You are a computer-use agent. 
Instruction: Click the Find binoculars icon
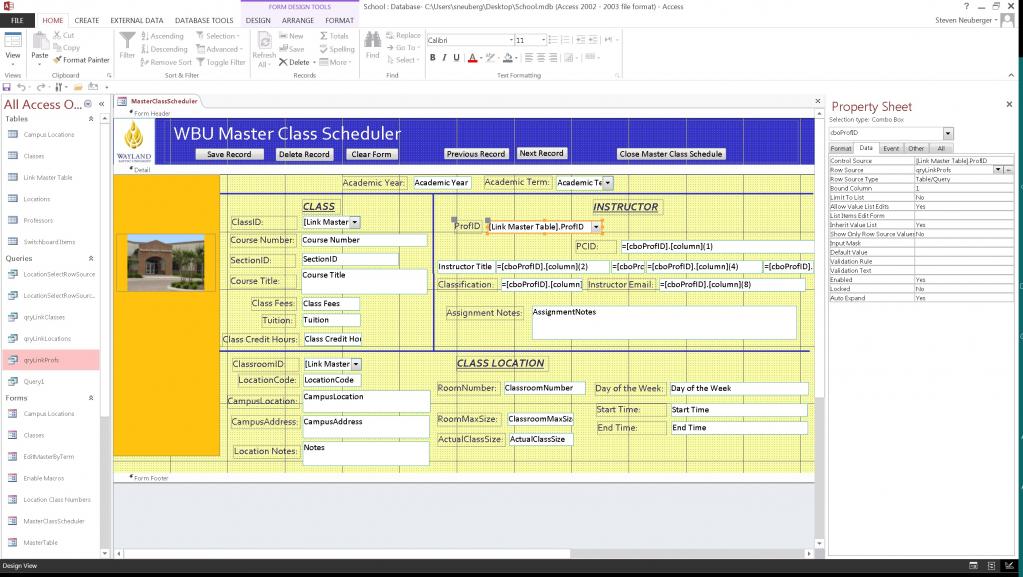373,40
